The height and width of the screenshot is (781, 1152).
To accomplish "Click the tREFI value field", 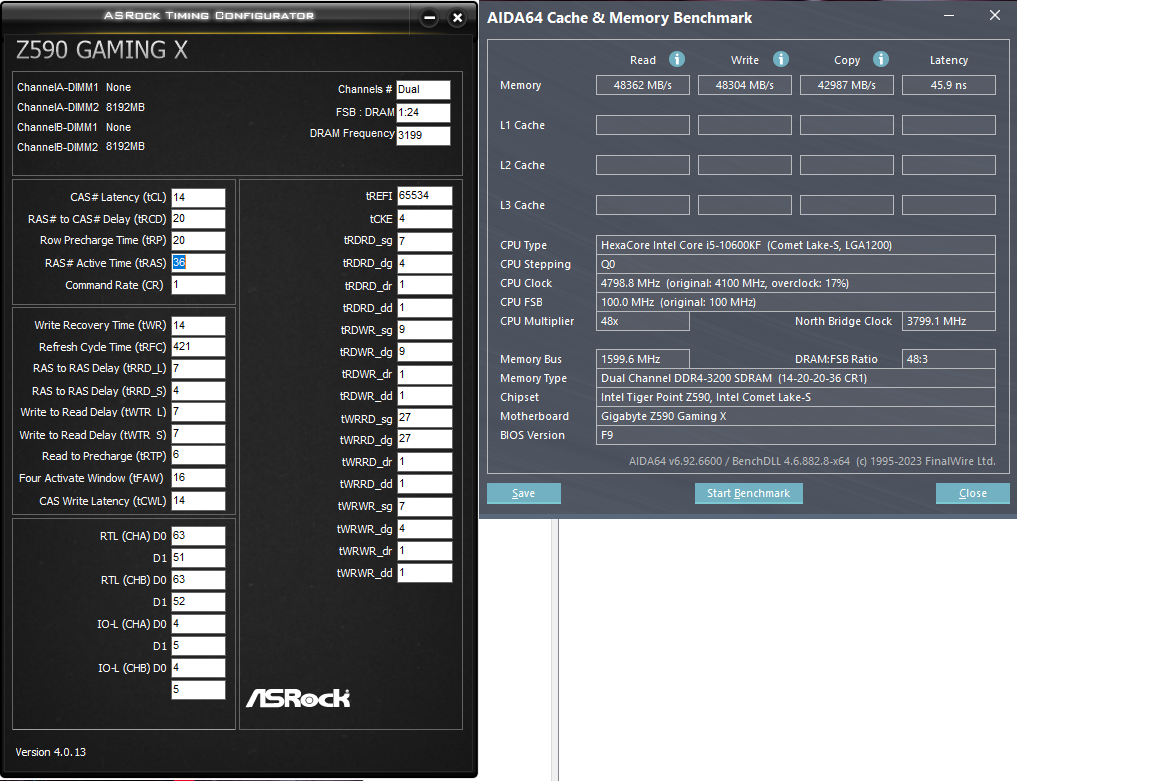I will (x=425, y=196).
